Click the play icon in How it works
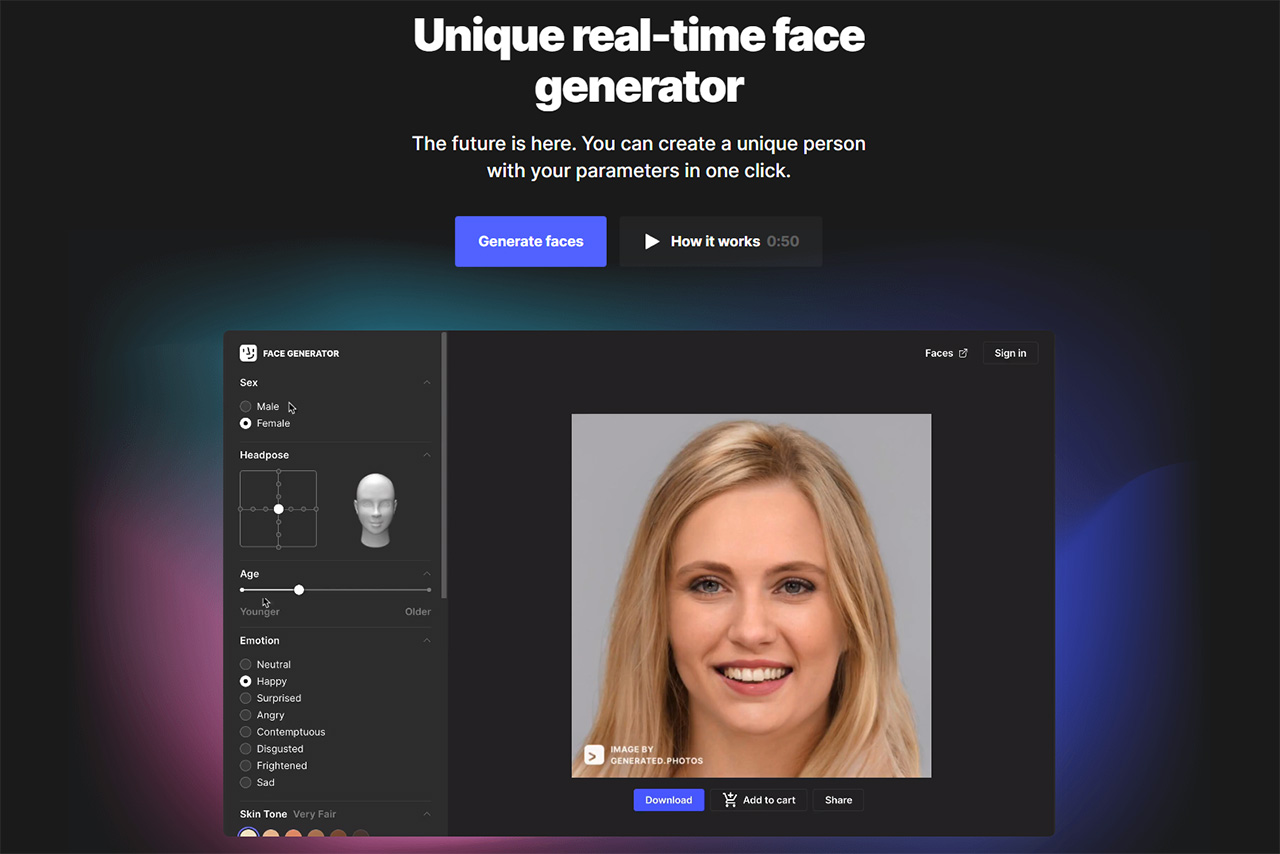This screenshot has width=1280, height=854. pyautogui.click(x=651, y=241)
